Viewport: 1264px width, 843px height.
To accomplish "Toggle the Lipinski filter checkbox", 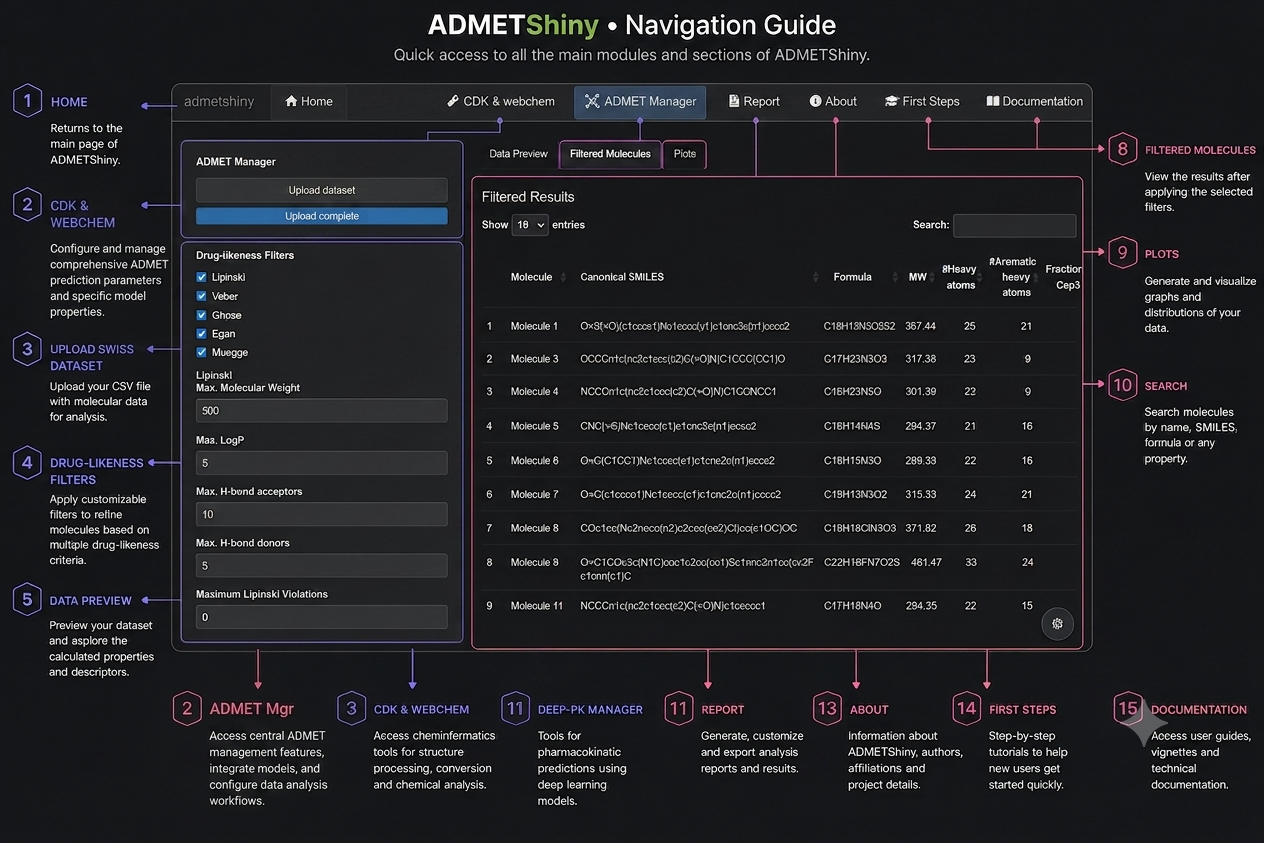I will point(202,277).
